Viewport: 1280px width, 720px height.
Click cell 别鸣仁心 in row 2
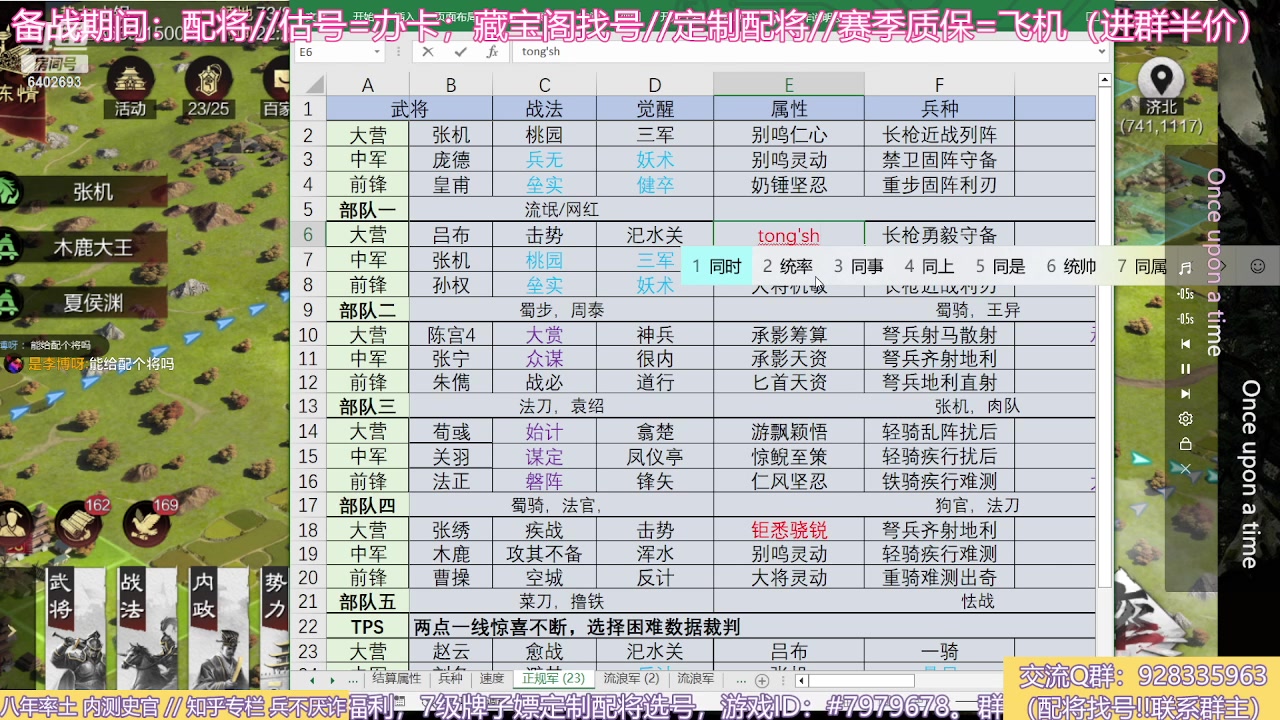pyautogui.click(x=788, y=135)
